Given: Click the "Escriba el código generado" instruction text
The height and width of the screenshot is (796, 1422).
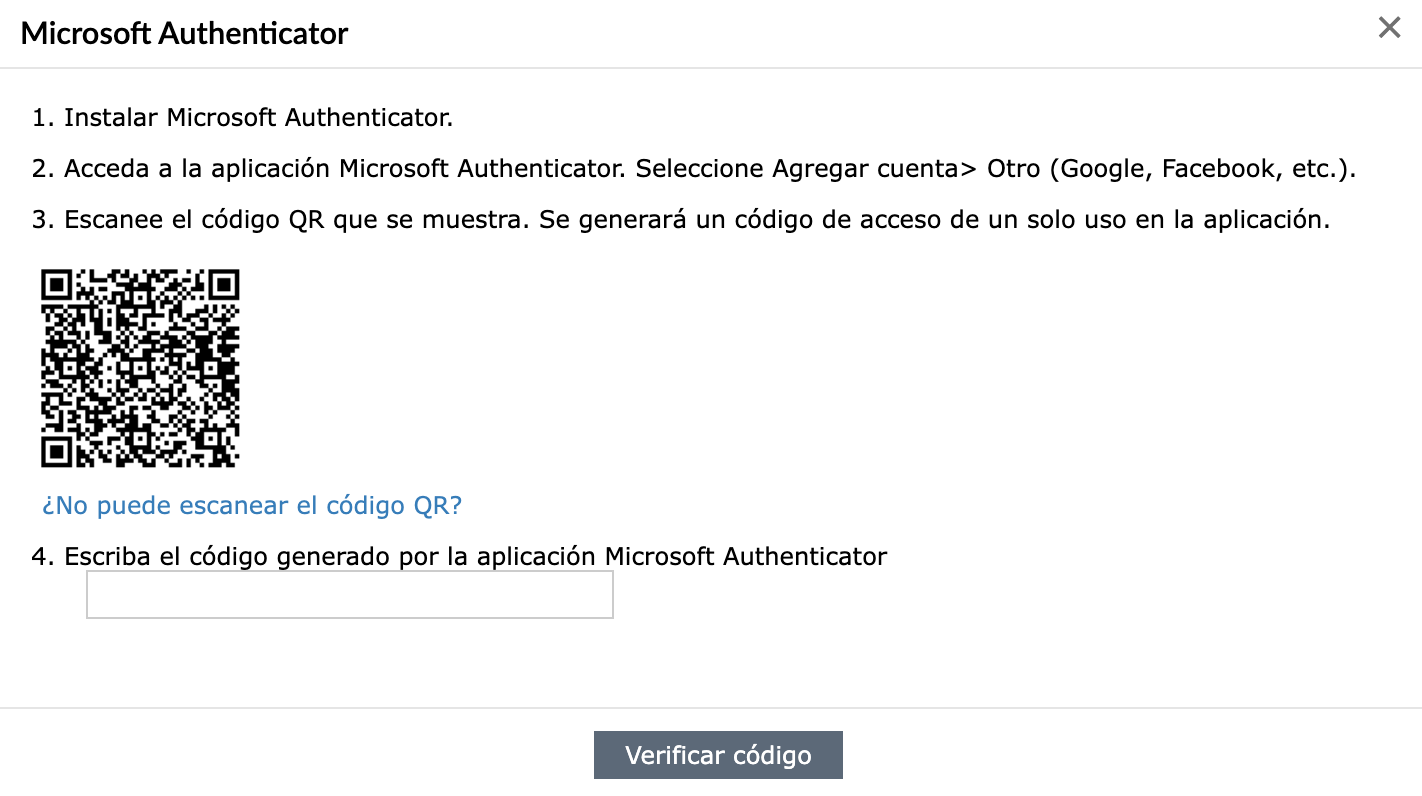Looking at the screenshot, I should pyautogui.click(x=475, y=556).
